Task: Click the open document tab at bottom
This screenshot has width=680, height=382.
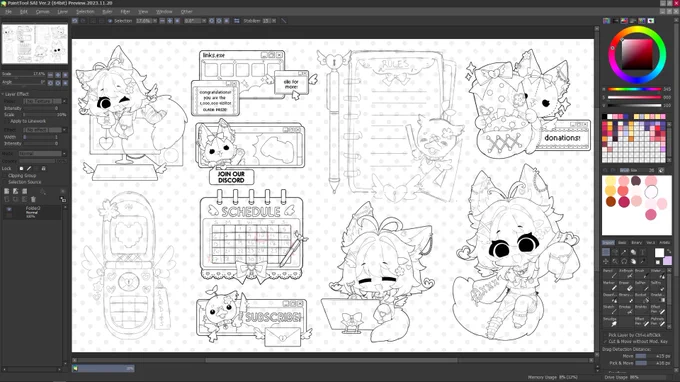Action: click(103, 369)
